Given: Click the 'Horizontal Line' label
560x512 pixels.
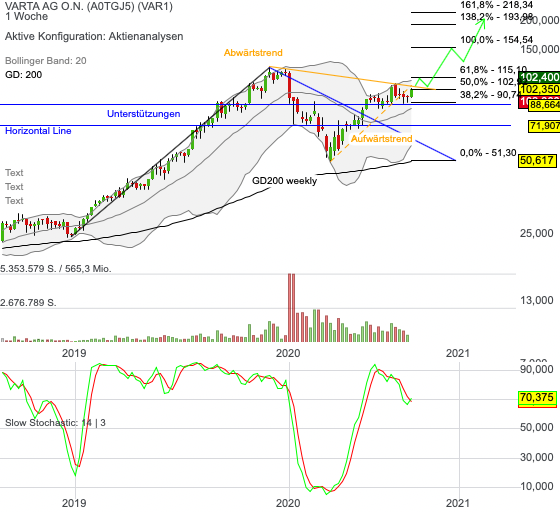Looking at the screenshot, I should point(38,131).
